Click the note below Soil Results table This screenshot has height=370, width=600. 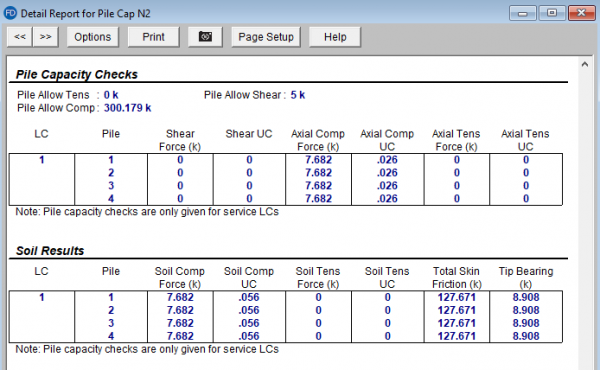point(147,349)
